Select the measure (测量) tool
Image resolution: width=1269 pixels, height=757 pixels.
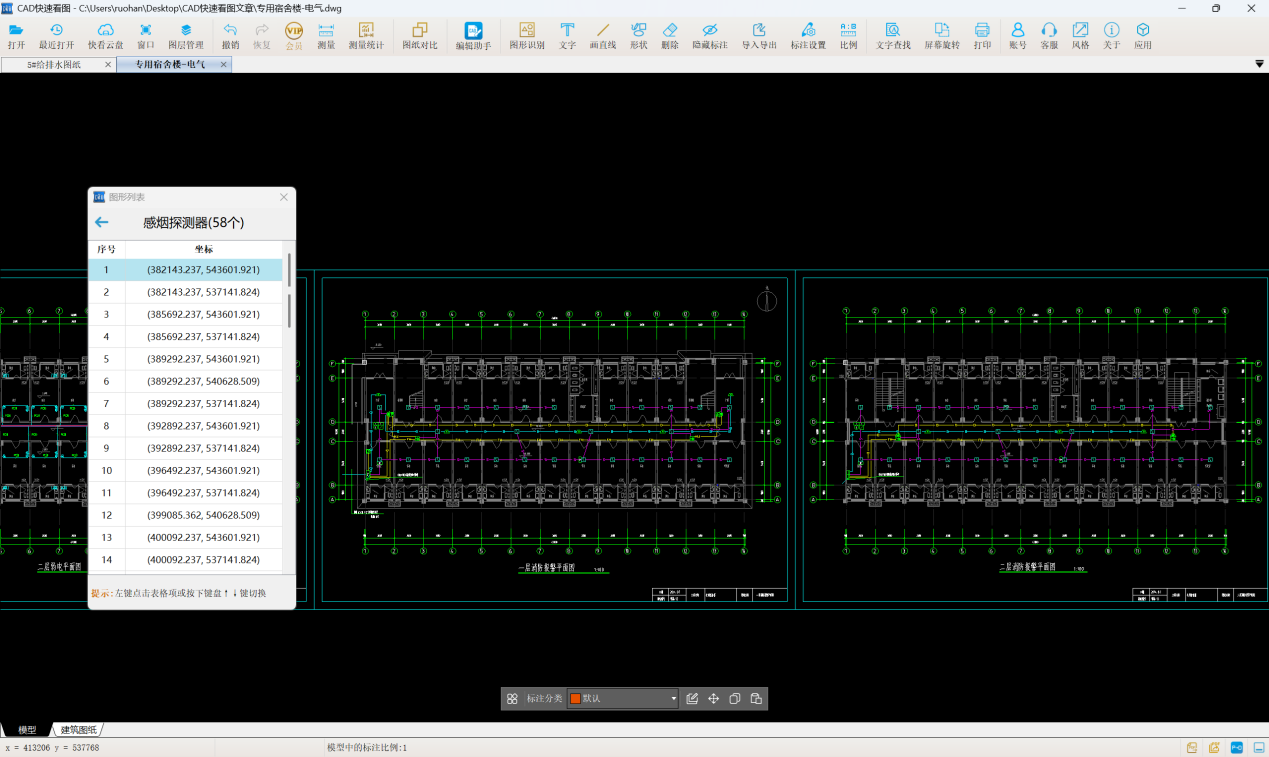(326, 36)
